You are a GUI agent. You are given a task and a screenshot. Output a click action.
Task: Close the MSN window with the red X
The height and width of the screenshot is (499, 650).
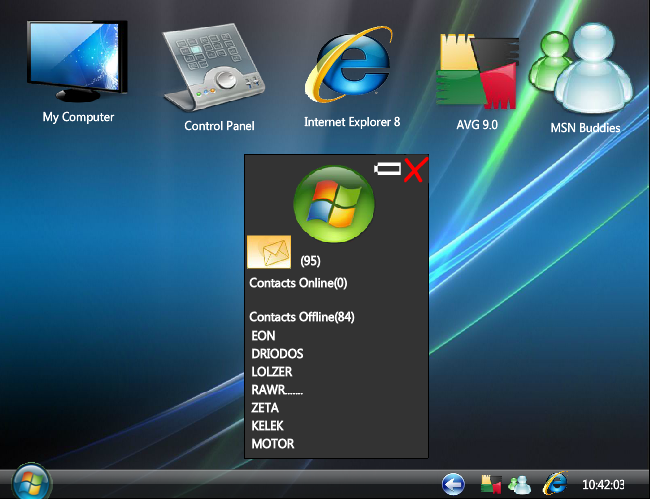pyautogui.click(x=415, y=170)
